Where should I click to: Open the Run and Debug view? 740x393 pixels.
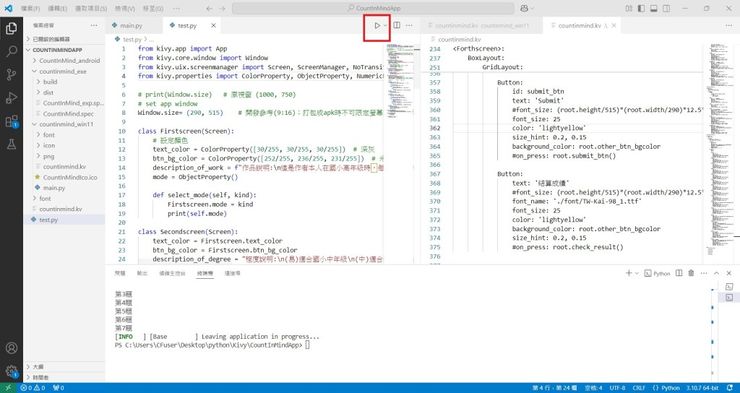pyautogui.click(x=11, y=98)
